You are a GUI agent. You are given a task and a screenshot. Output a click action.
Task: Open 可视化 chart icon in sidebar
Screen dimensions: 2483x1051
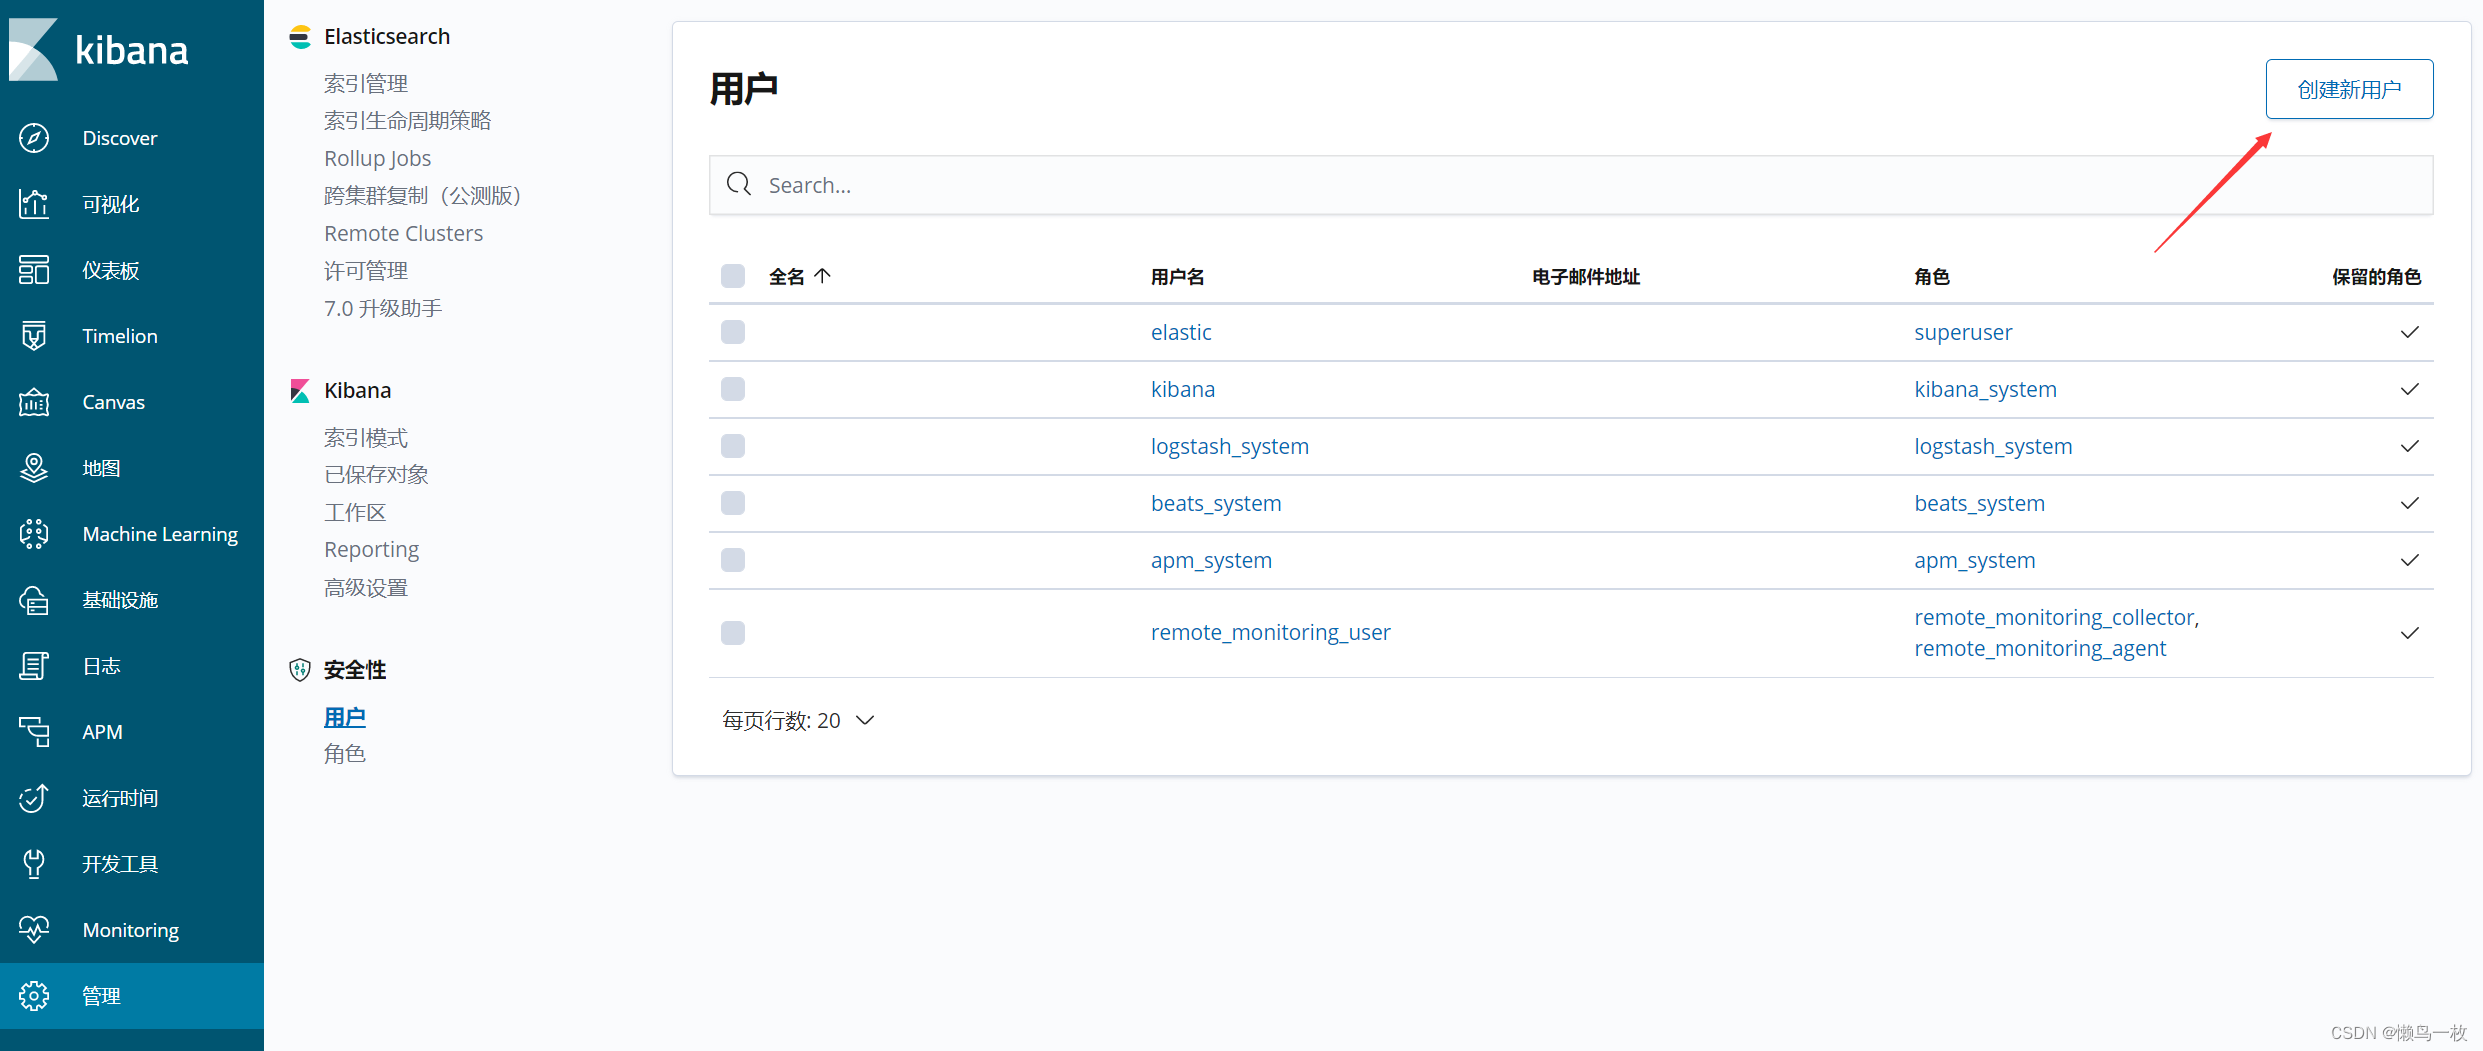(x=34, y=204)
